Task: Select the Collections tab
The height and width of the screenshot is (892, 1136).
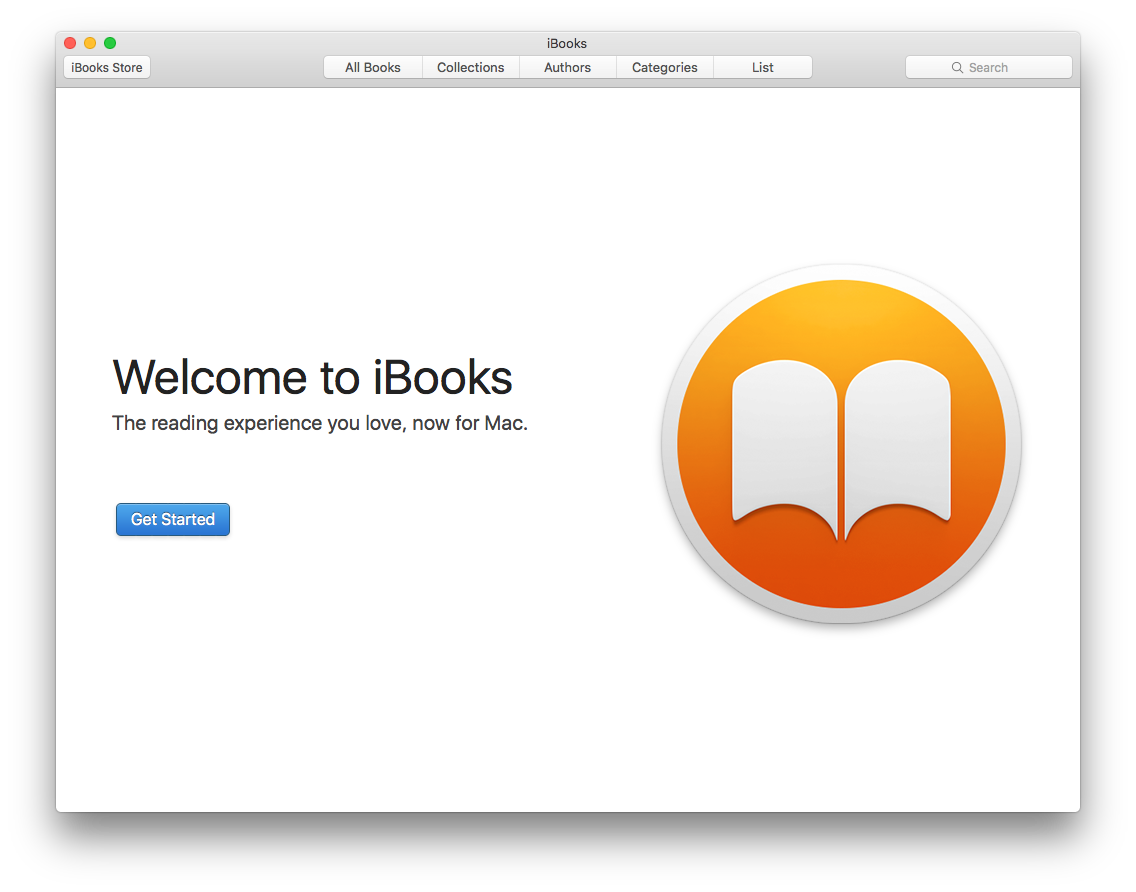Action: pos(470,67)
